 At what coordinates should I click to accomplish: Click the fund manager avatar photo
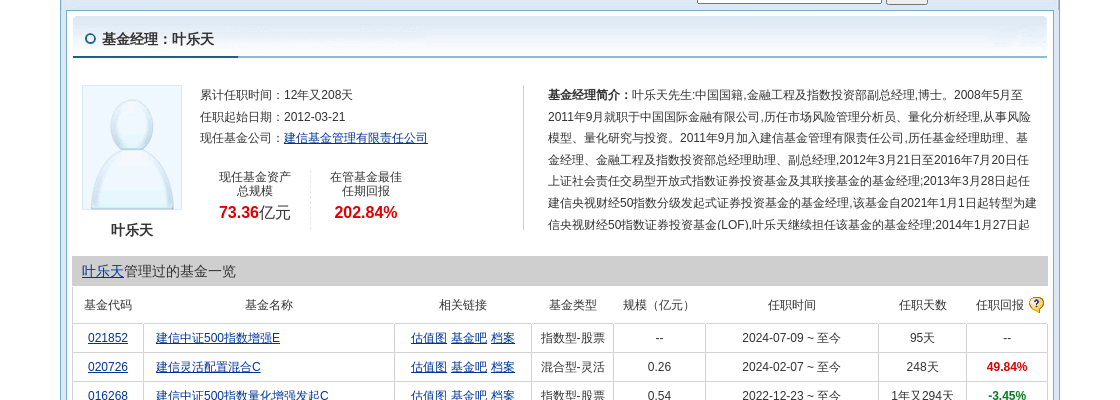(132, 148)
